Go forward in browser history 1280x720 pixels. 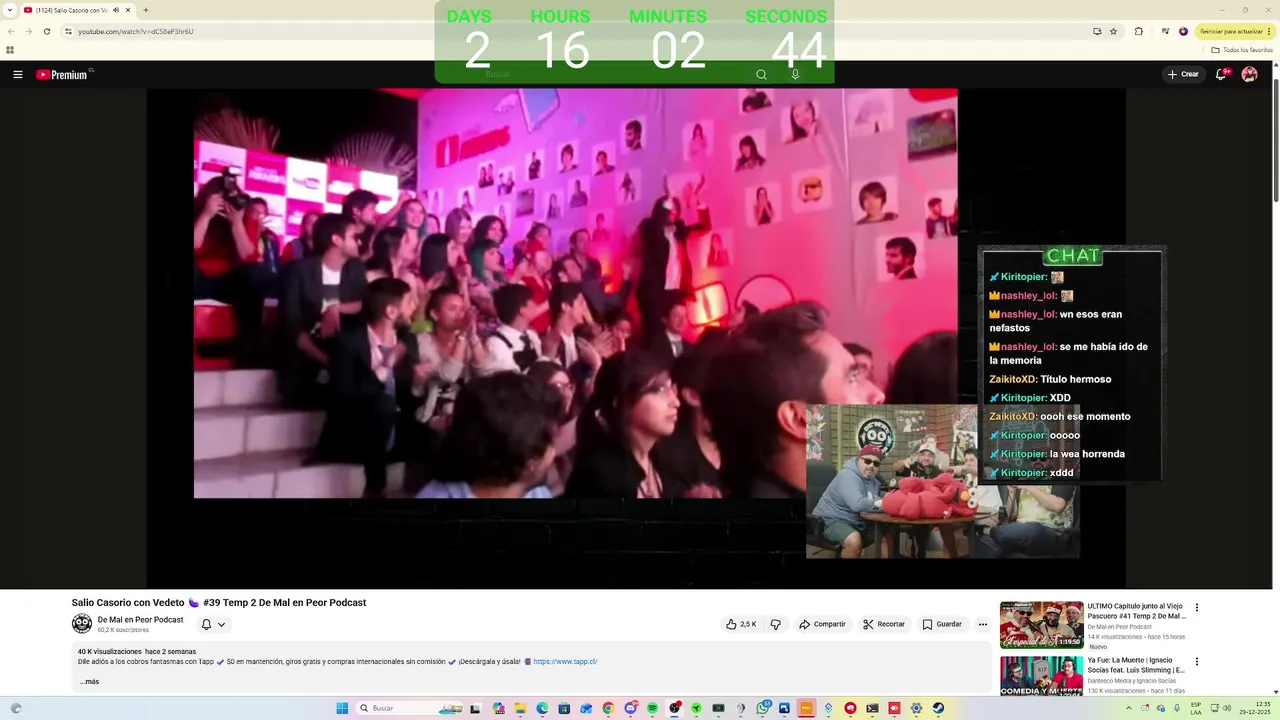tap(28, 31)
